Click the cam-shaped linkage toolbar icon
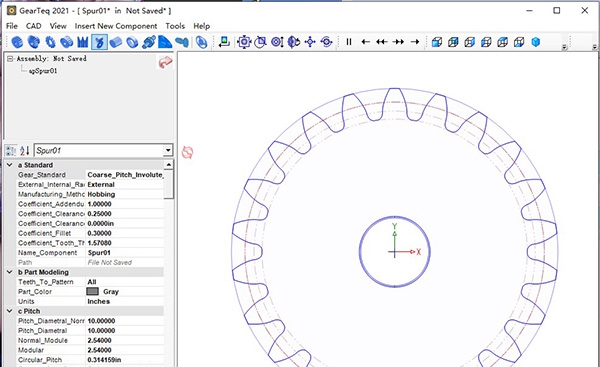The image size is (600, 367). click(x=182, y=42)
